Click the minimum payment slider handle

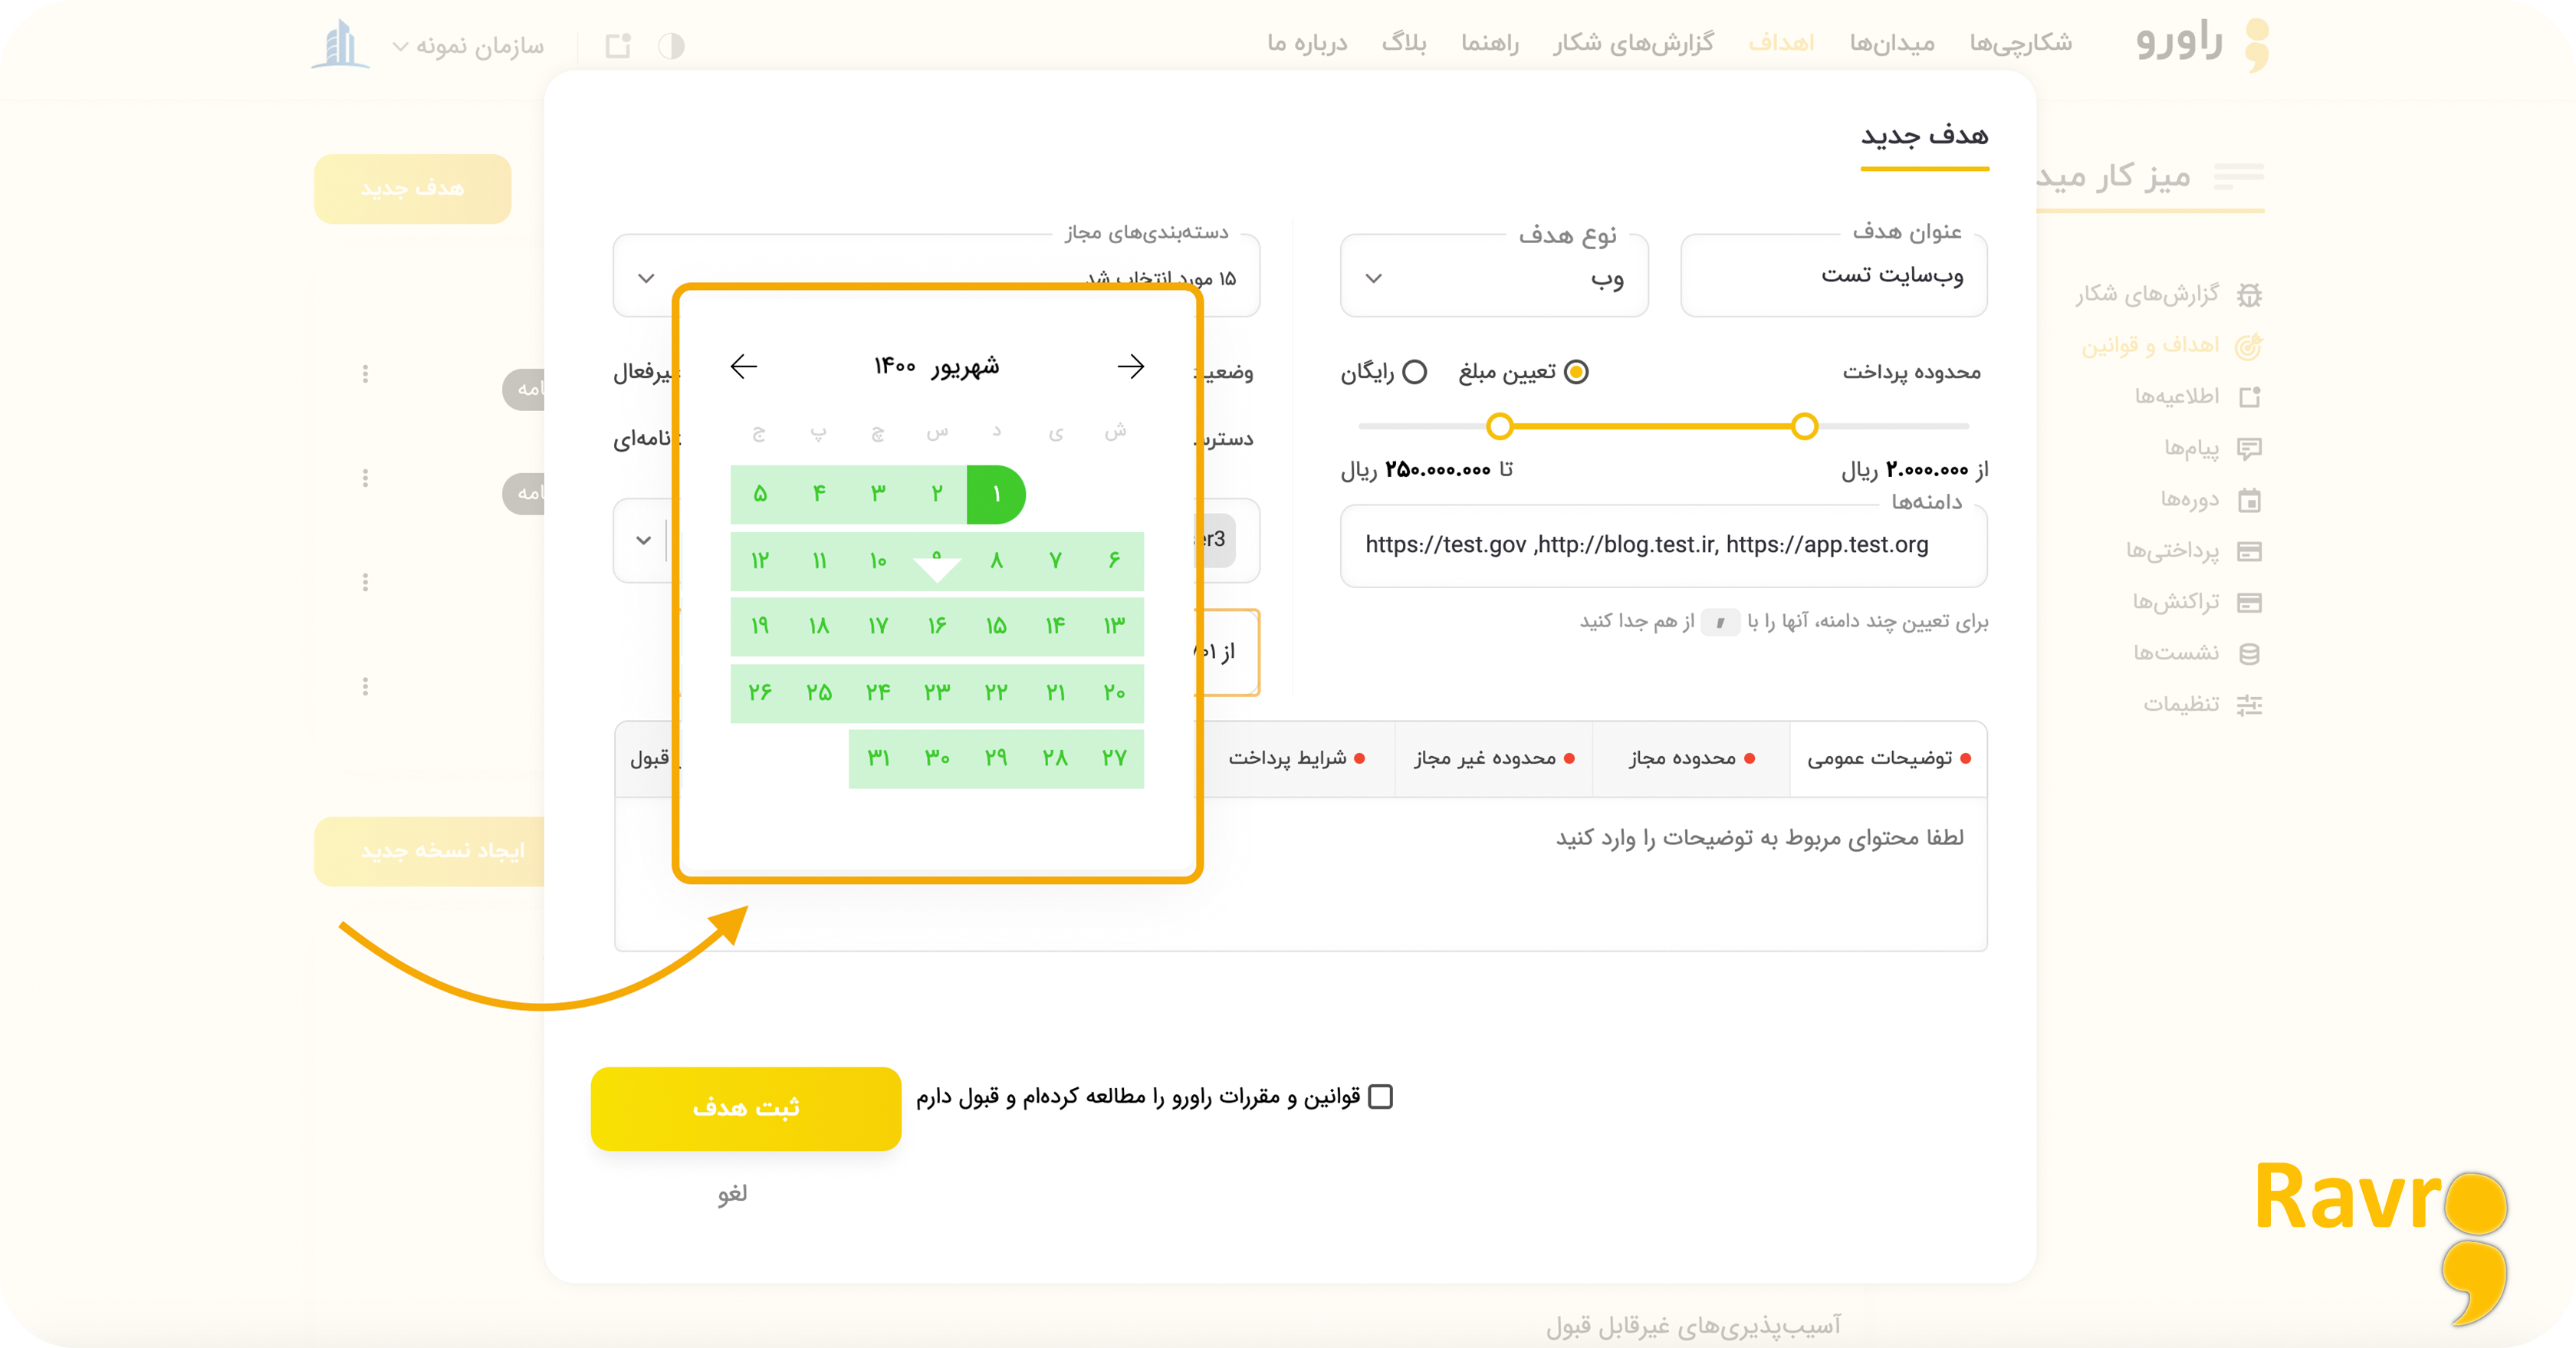tap(1804, 426)
